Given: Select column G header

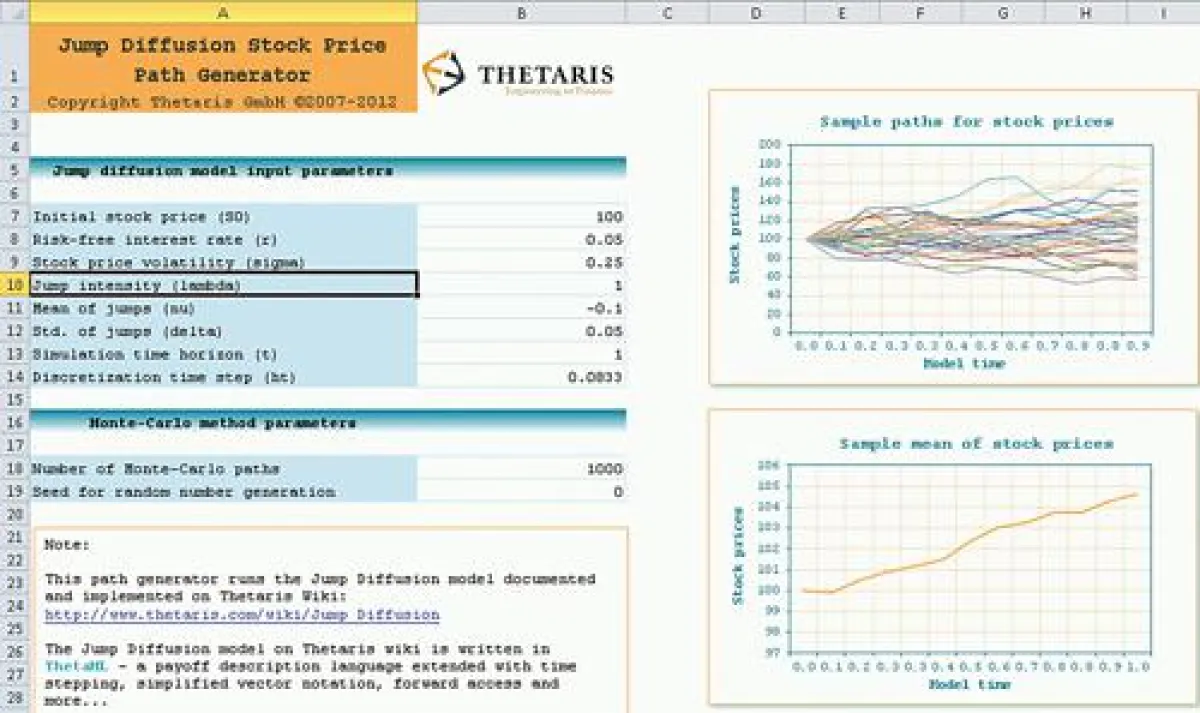Looking at the screenshot, I should [x=1003, y=12].
